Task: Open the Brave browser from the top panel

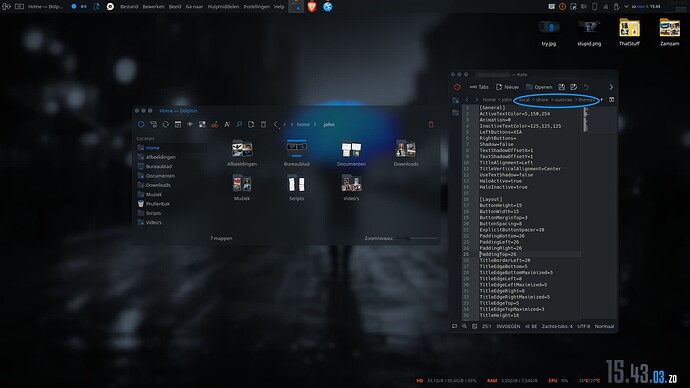Action: pyautogui.click(x=312, y=6)
